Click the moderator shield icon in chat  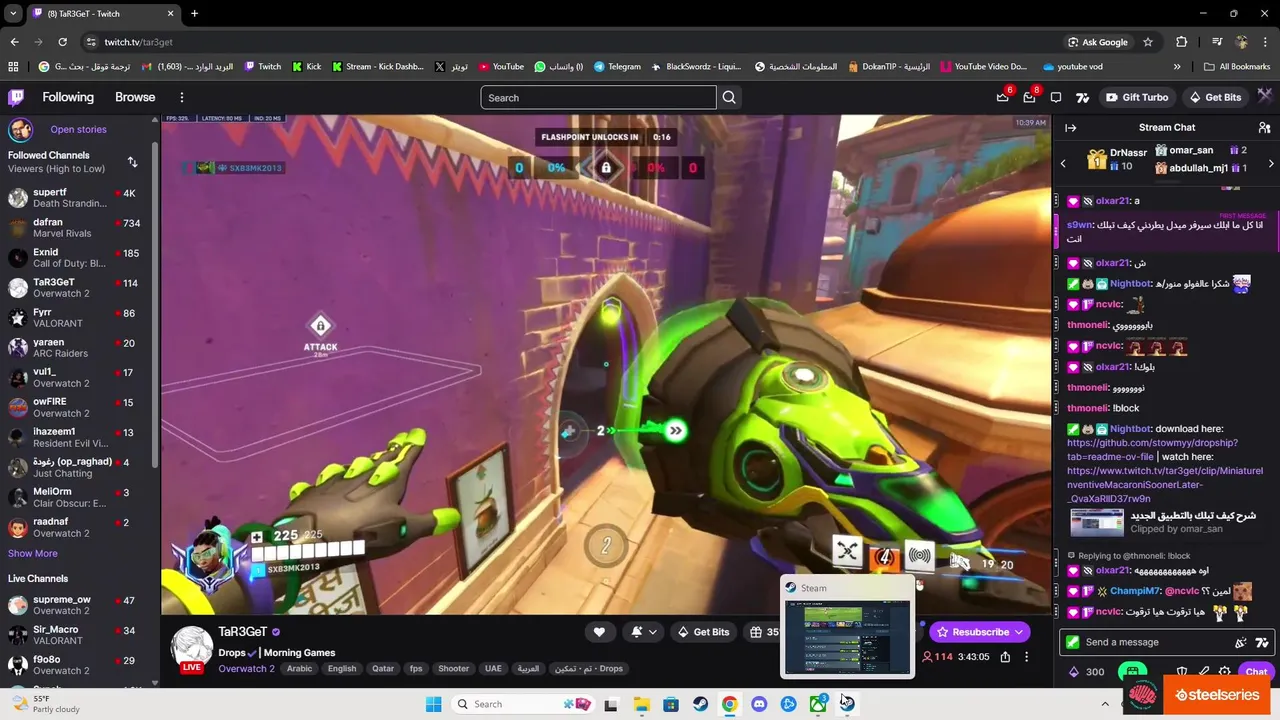(1181, 672)
